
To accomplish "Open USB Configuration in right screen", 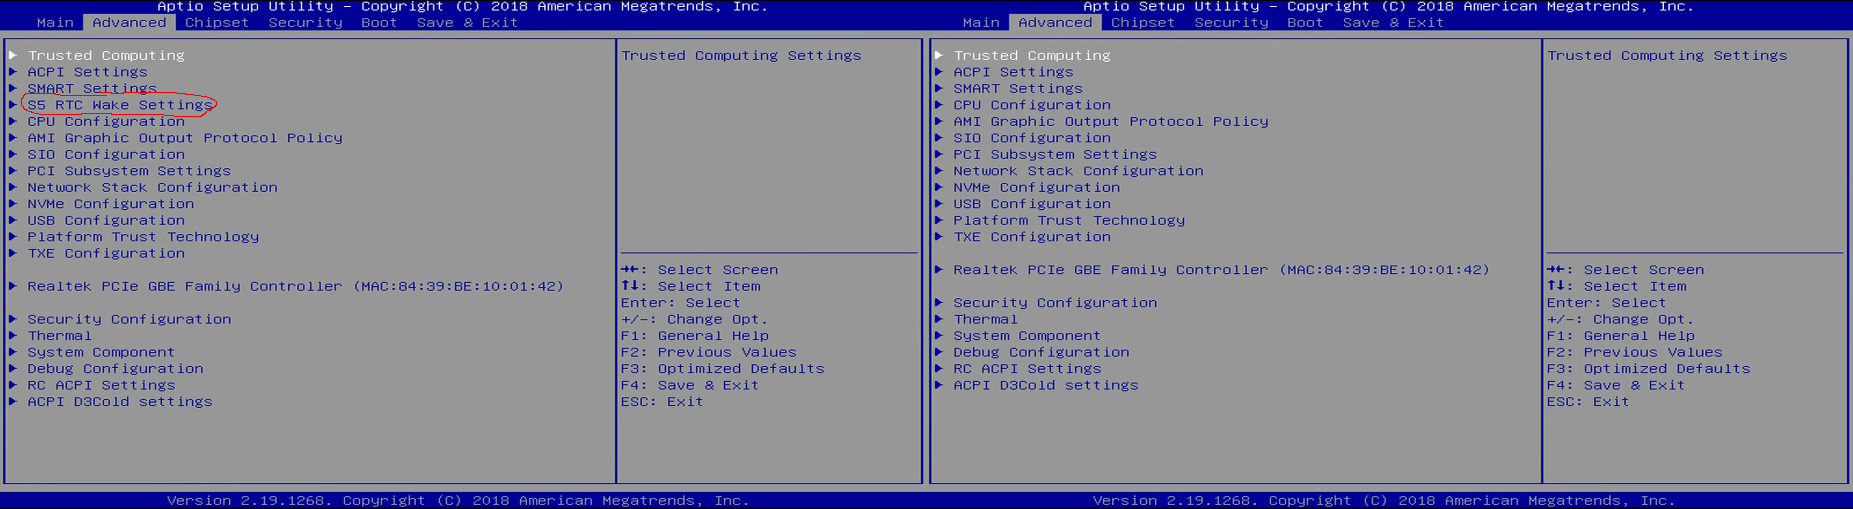I will [1032, 204].
